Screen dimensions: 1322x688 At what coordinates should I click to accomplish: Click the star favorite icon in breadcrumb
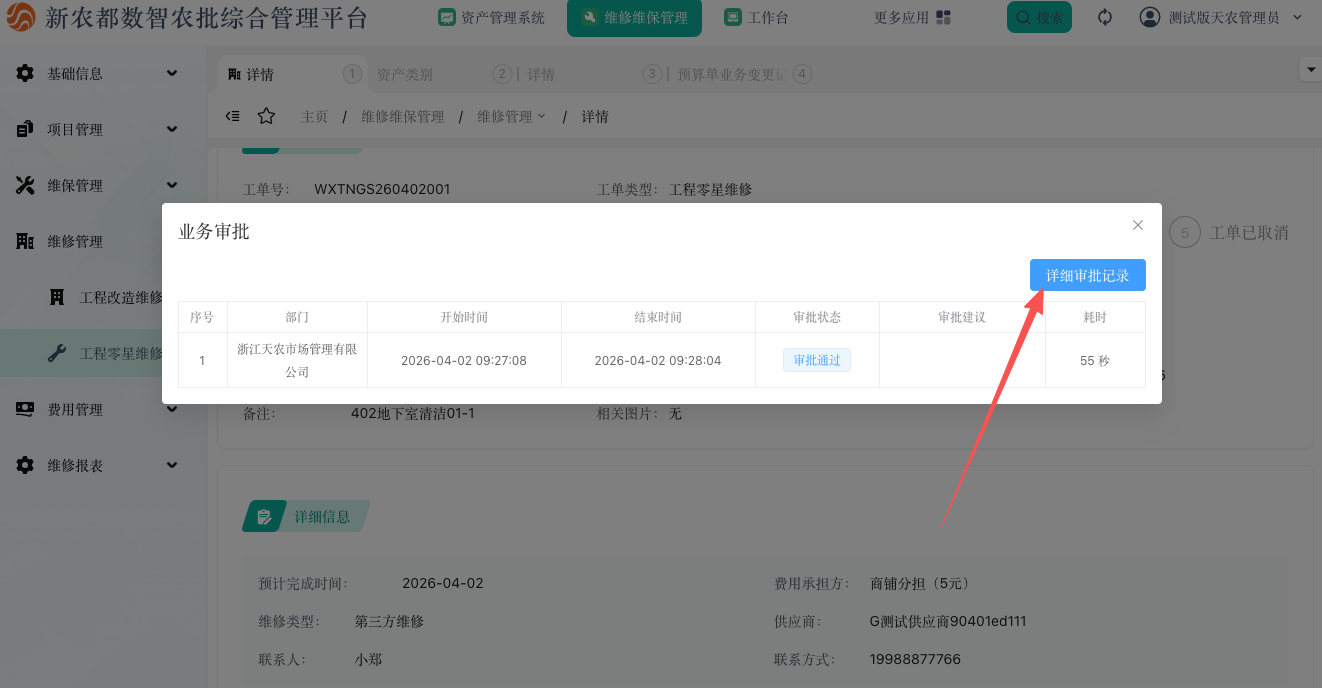point(266,116)
